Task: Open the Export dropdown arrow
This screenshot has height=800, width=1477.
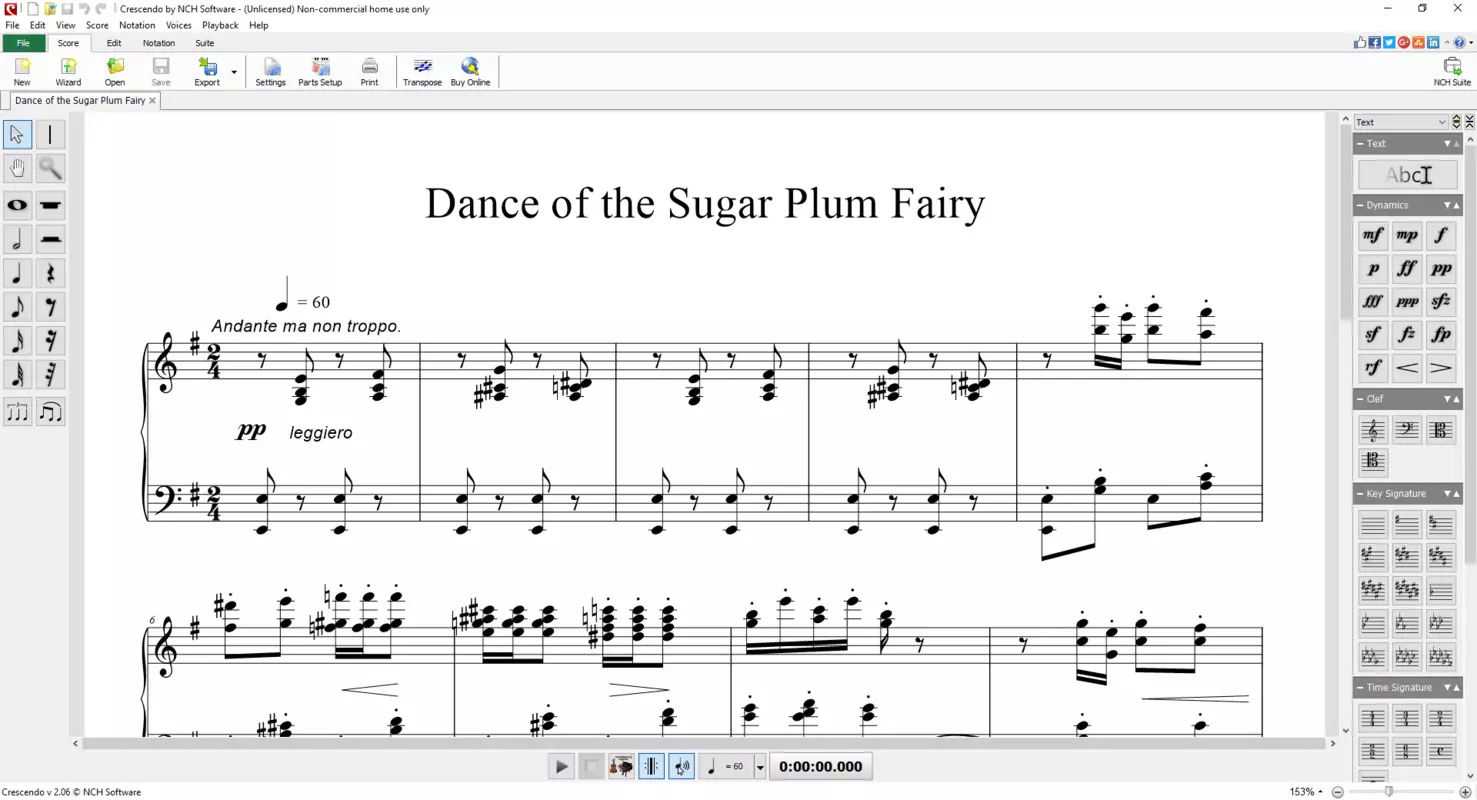Action: pos(234,72)
